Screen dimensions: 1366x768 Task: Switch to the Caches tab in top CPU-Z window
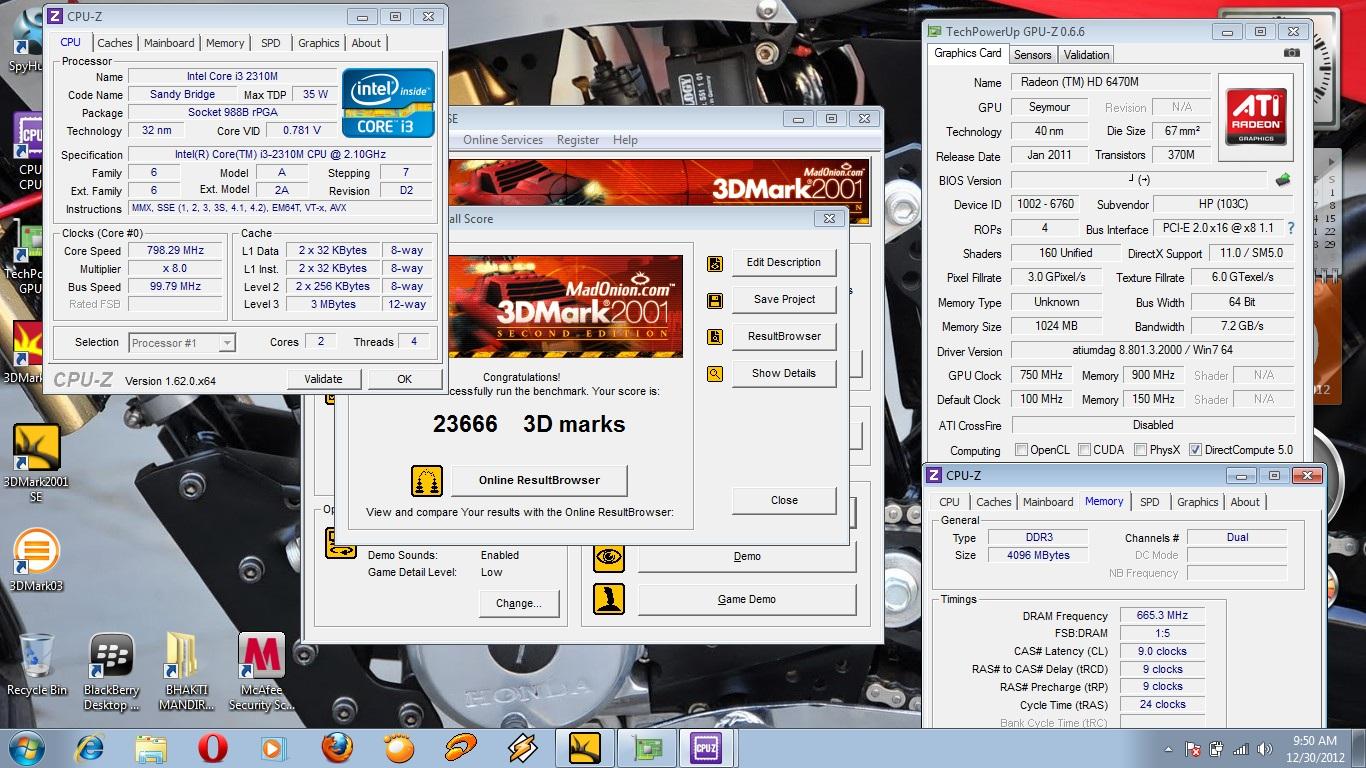coord(114,43)
